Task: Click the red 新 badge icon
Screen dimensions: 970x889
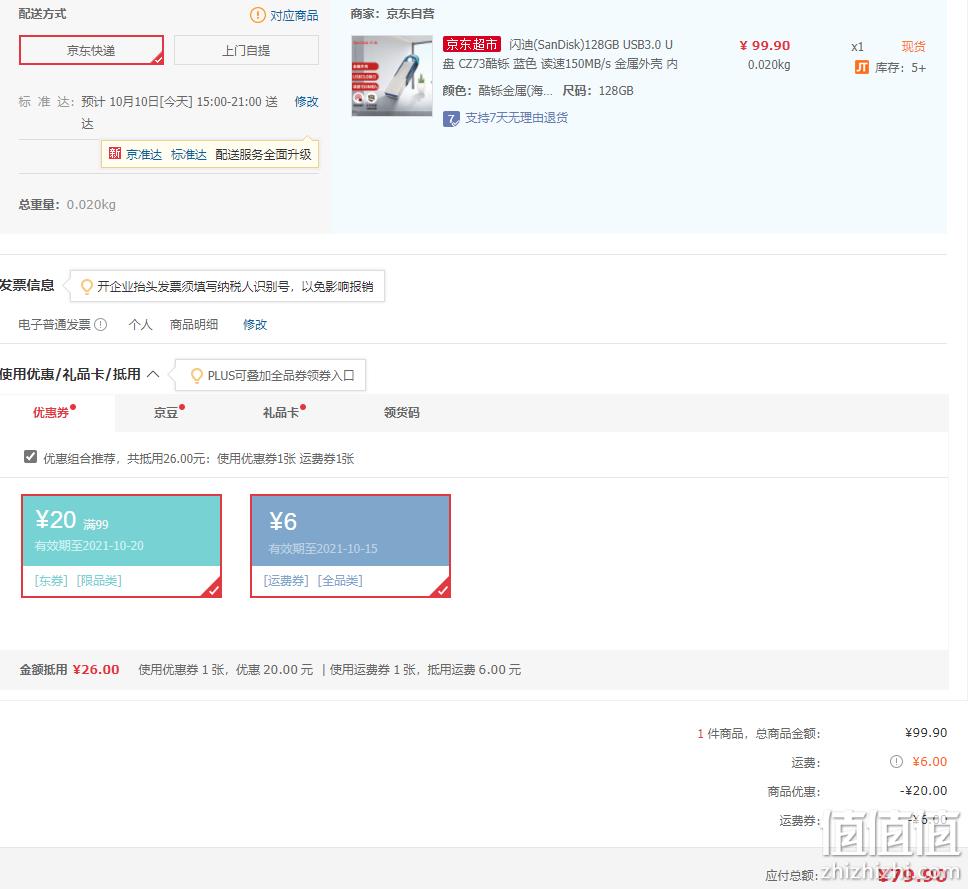Action: (x=114, y=153)
